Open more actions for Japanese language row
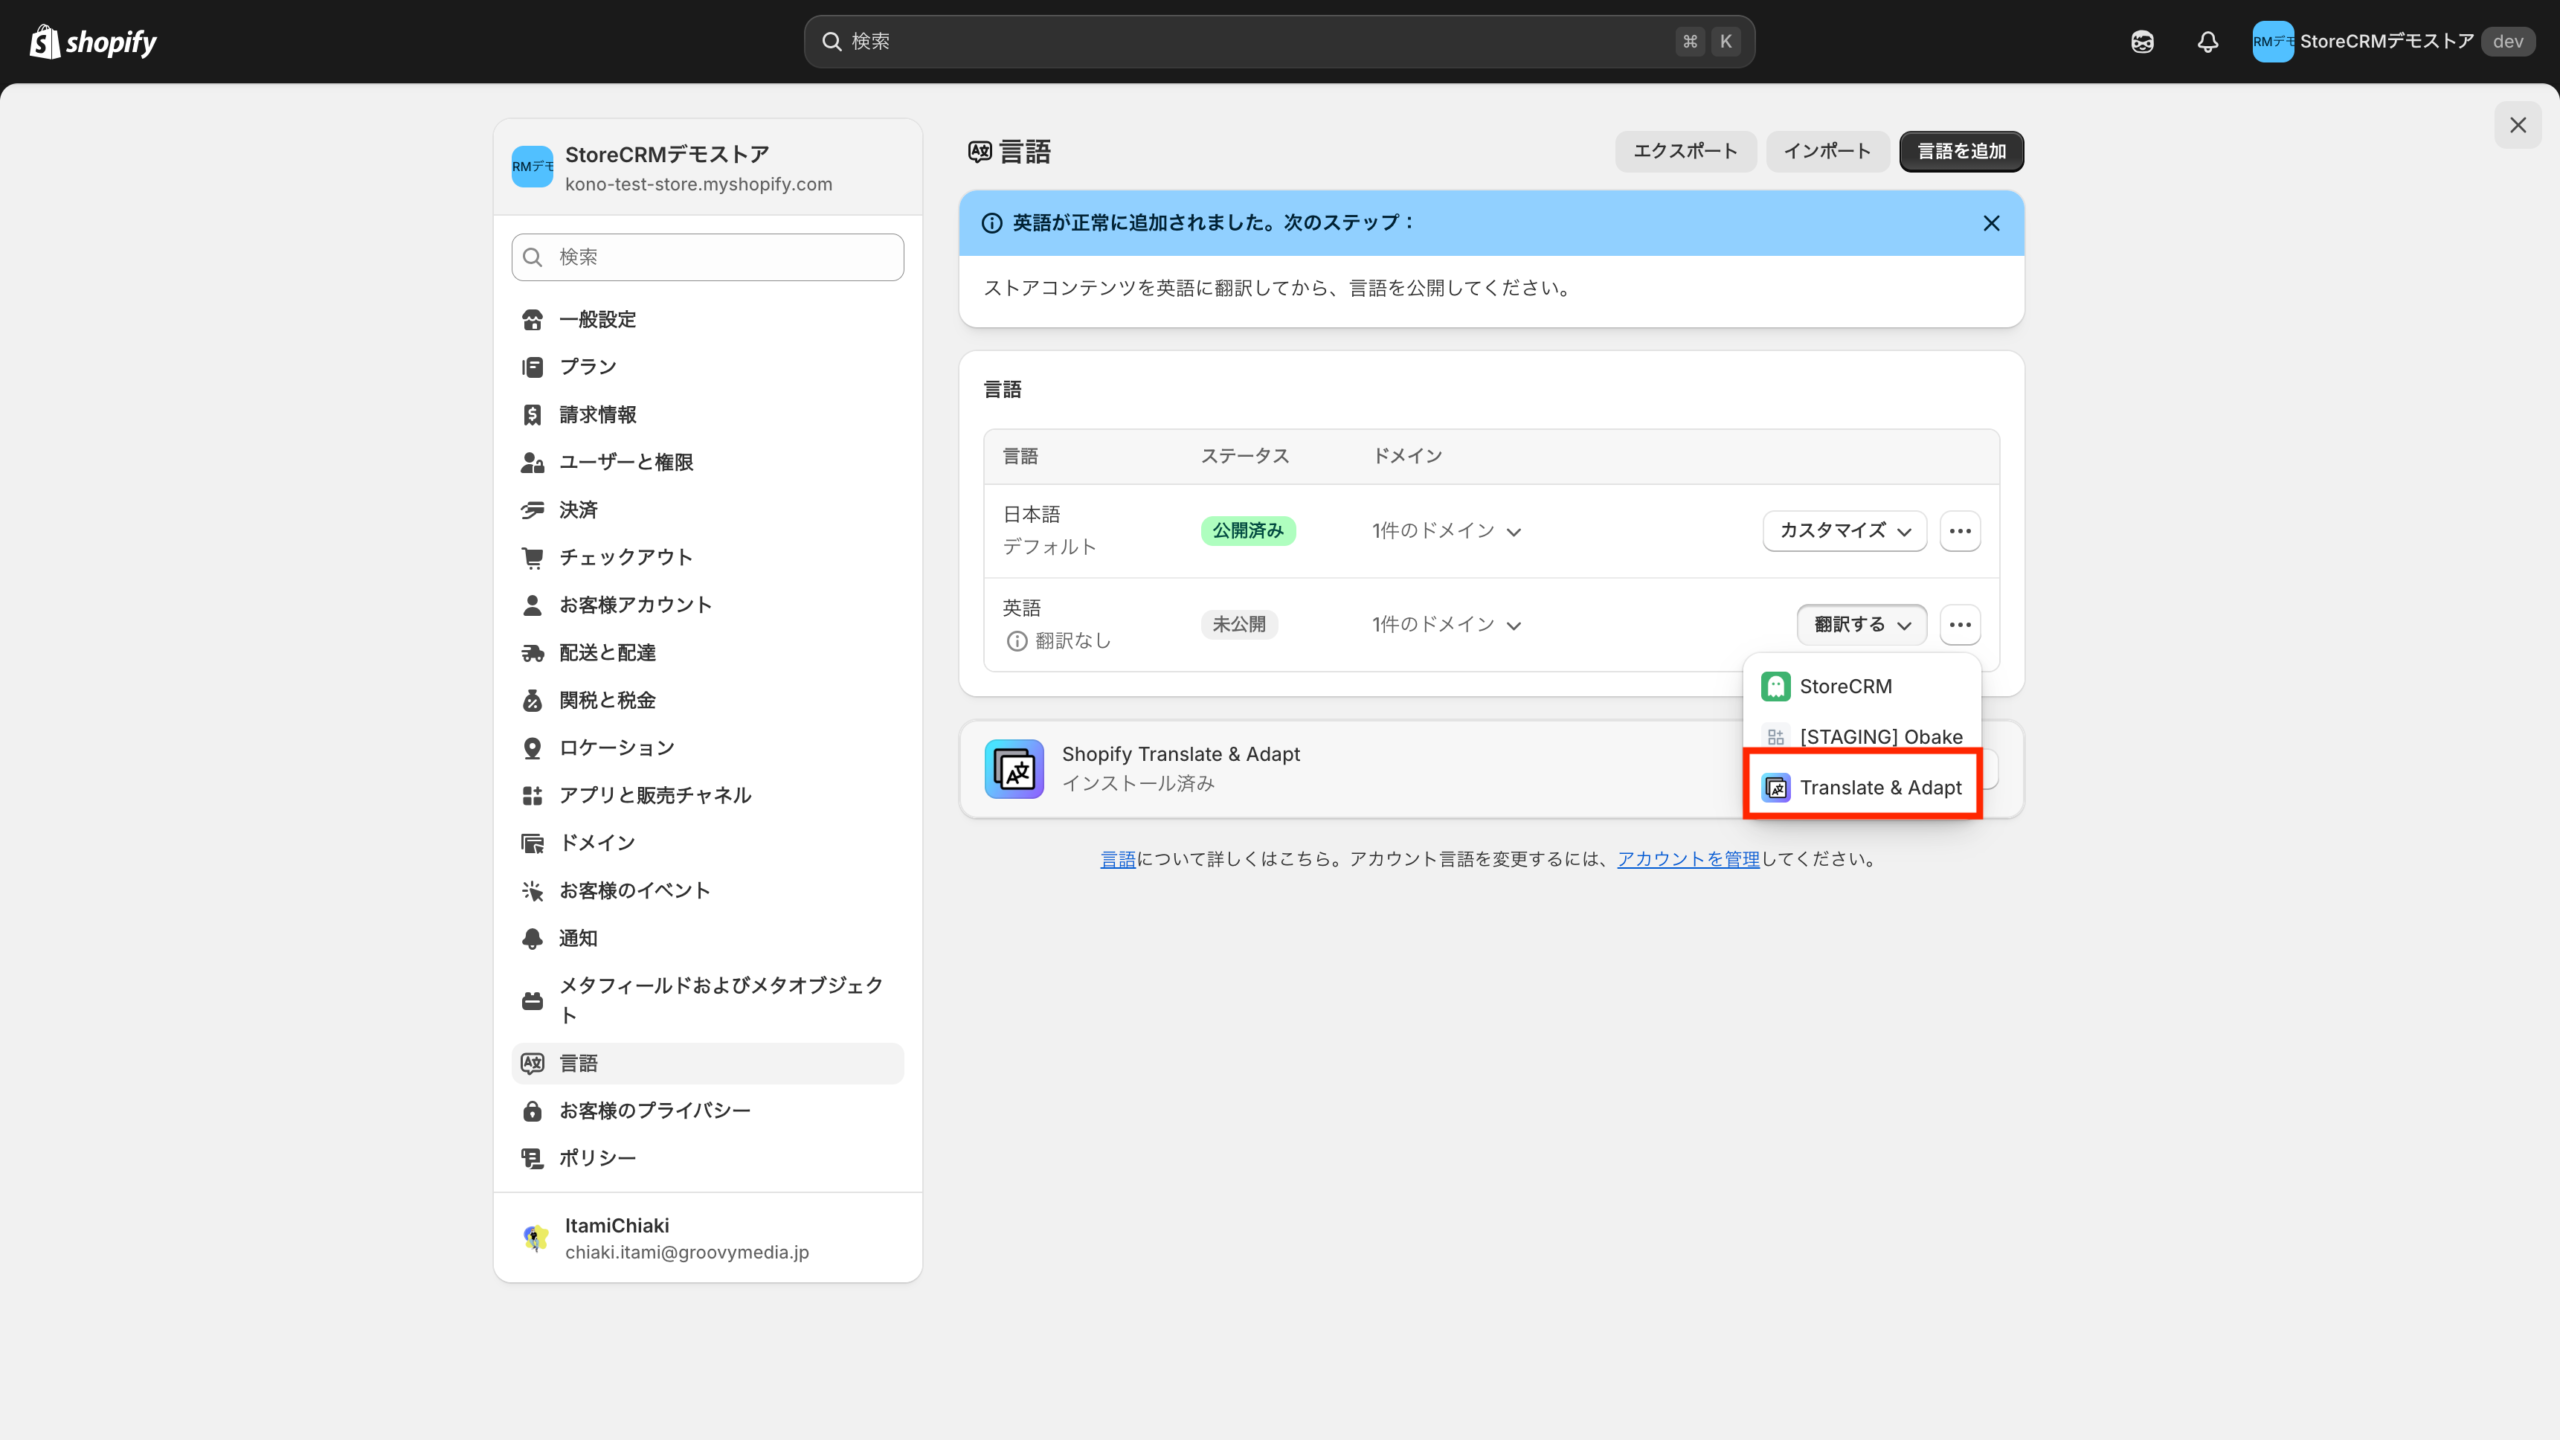The height and width of the screenshot is (1440, 2560). 1959,531
